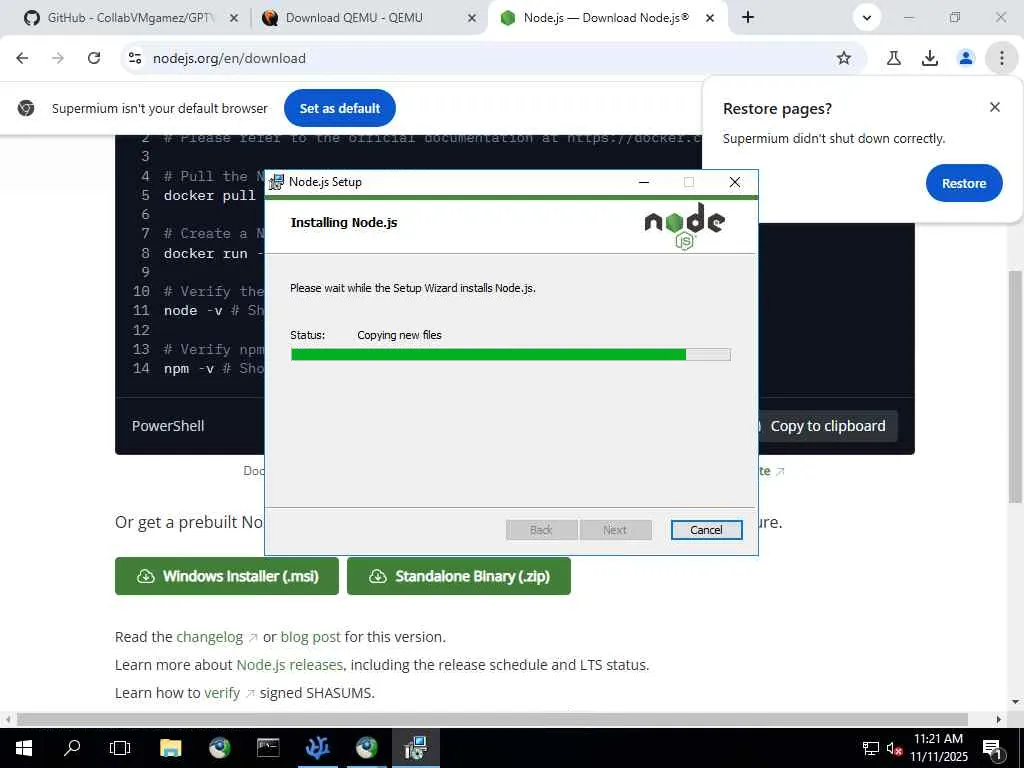
Task: Open the Chrome Labs flask icon
Action: tap(893, 58)
